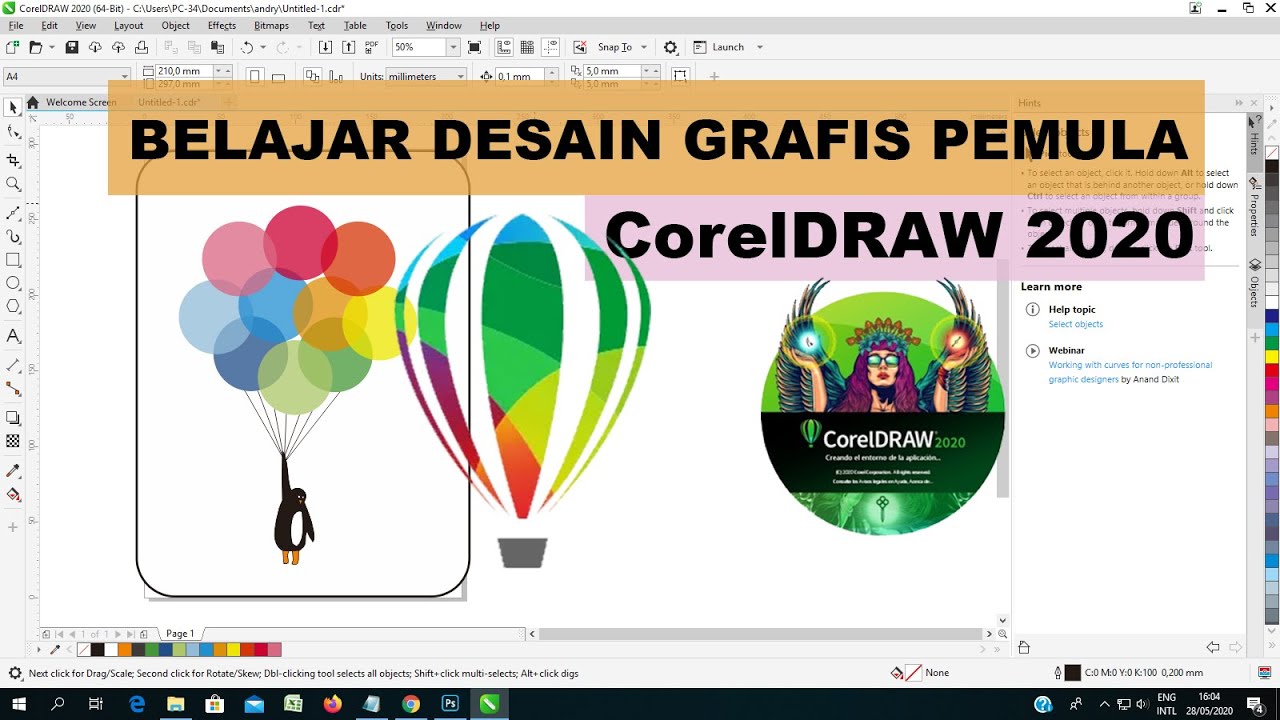Expand the Hints docker double-arrow
The image size is (1280, 720).
pyautogui.click(x=1239, y=103)
